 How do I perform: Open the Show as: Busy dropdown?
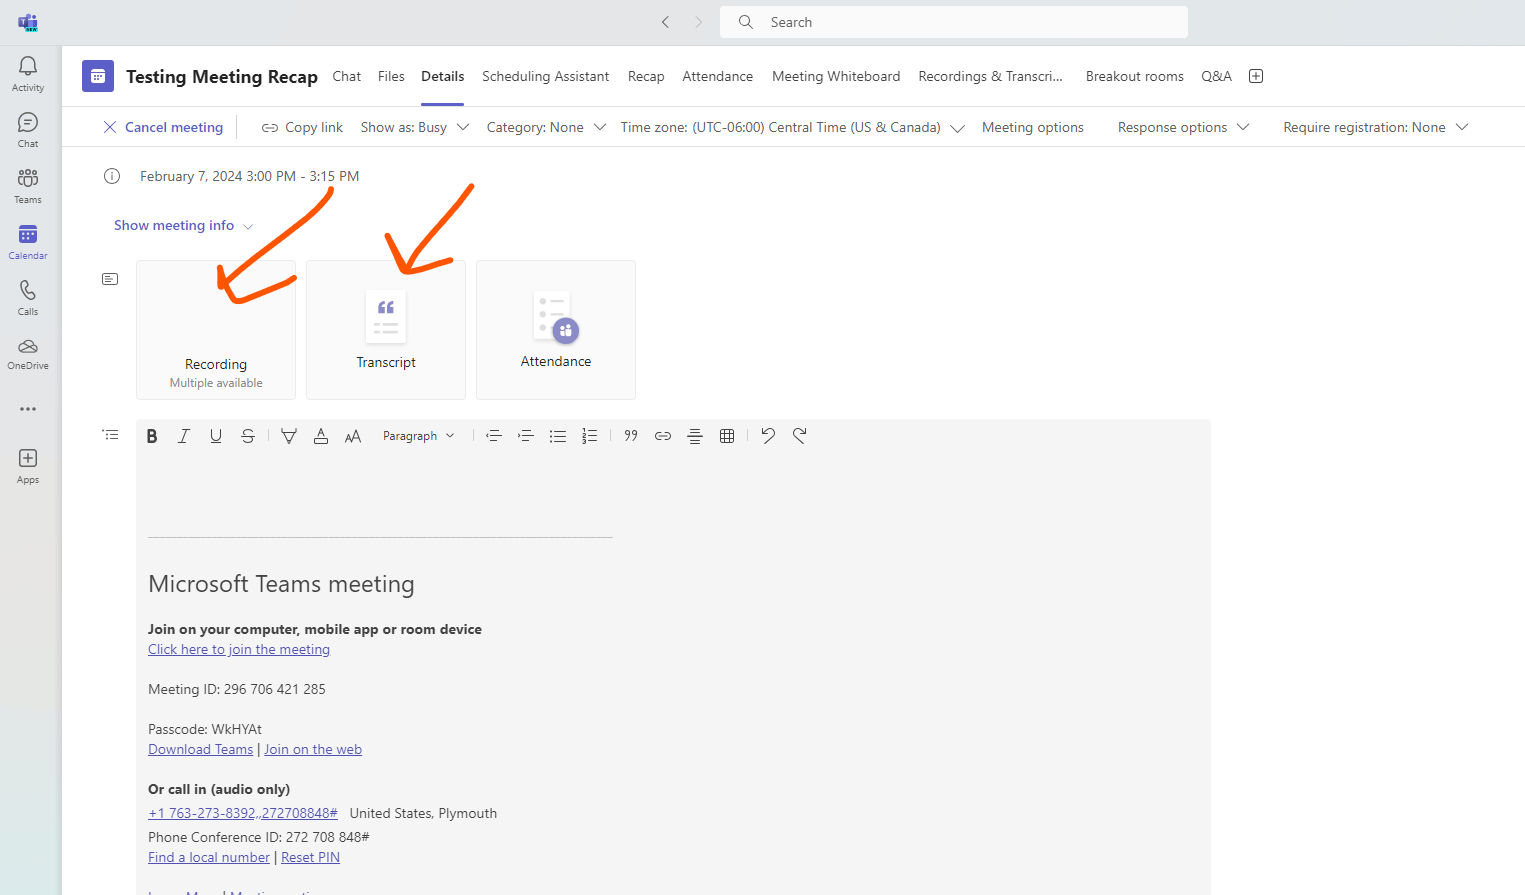point(414,127)
